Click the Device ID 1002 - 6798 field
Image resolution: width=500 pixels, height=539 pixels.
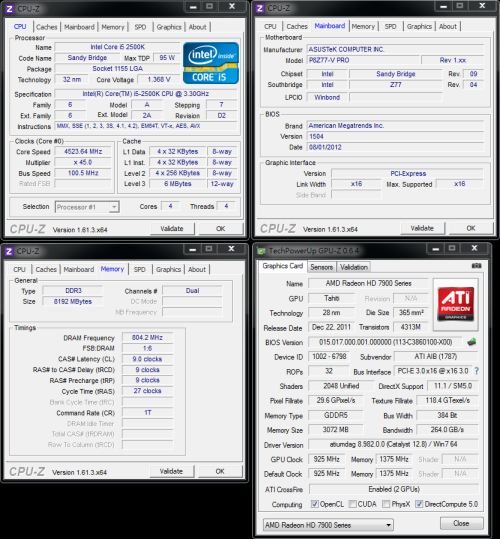pyautogui.click(x=329, y=356)
